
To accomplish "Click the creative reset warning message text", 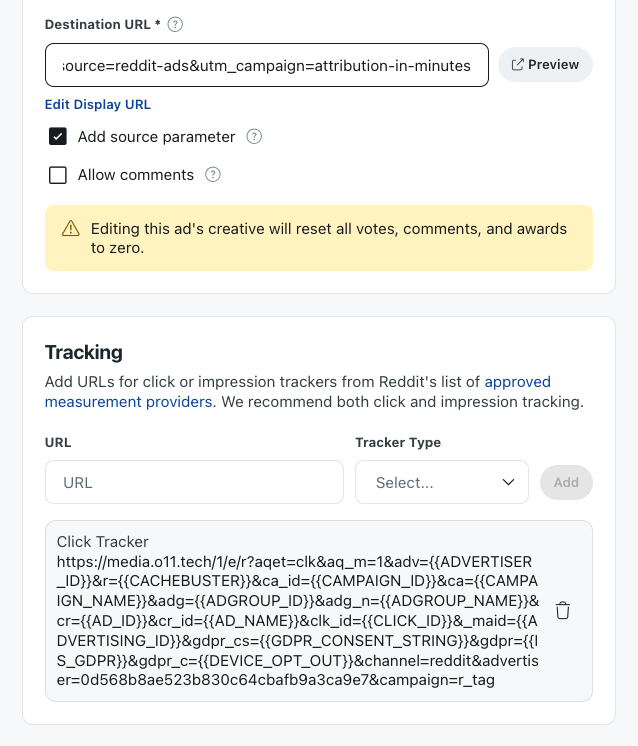I will pos(328,238).
